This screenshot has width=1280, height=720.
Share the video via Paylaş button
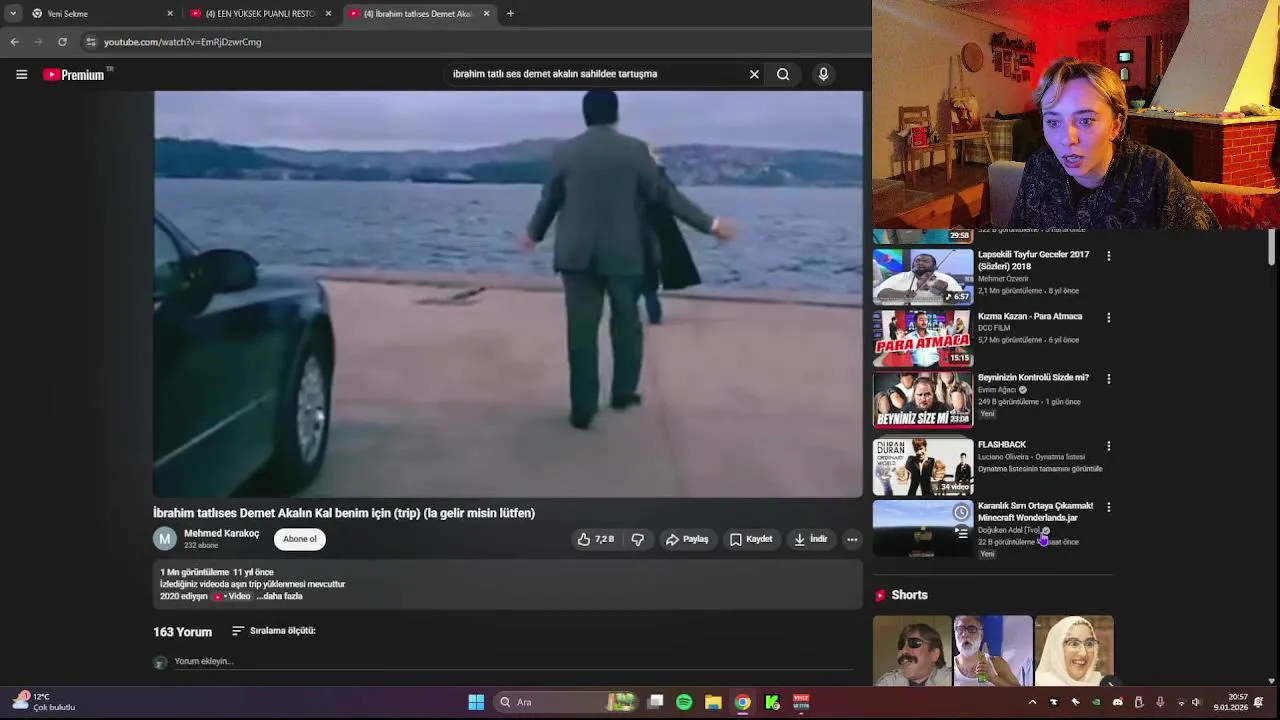click(x=687, y=539)
